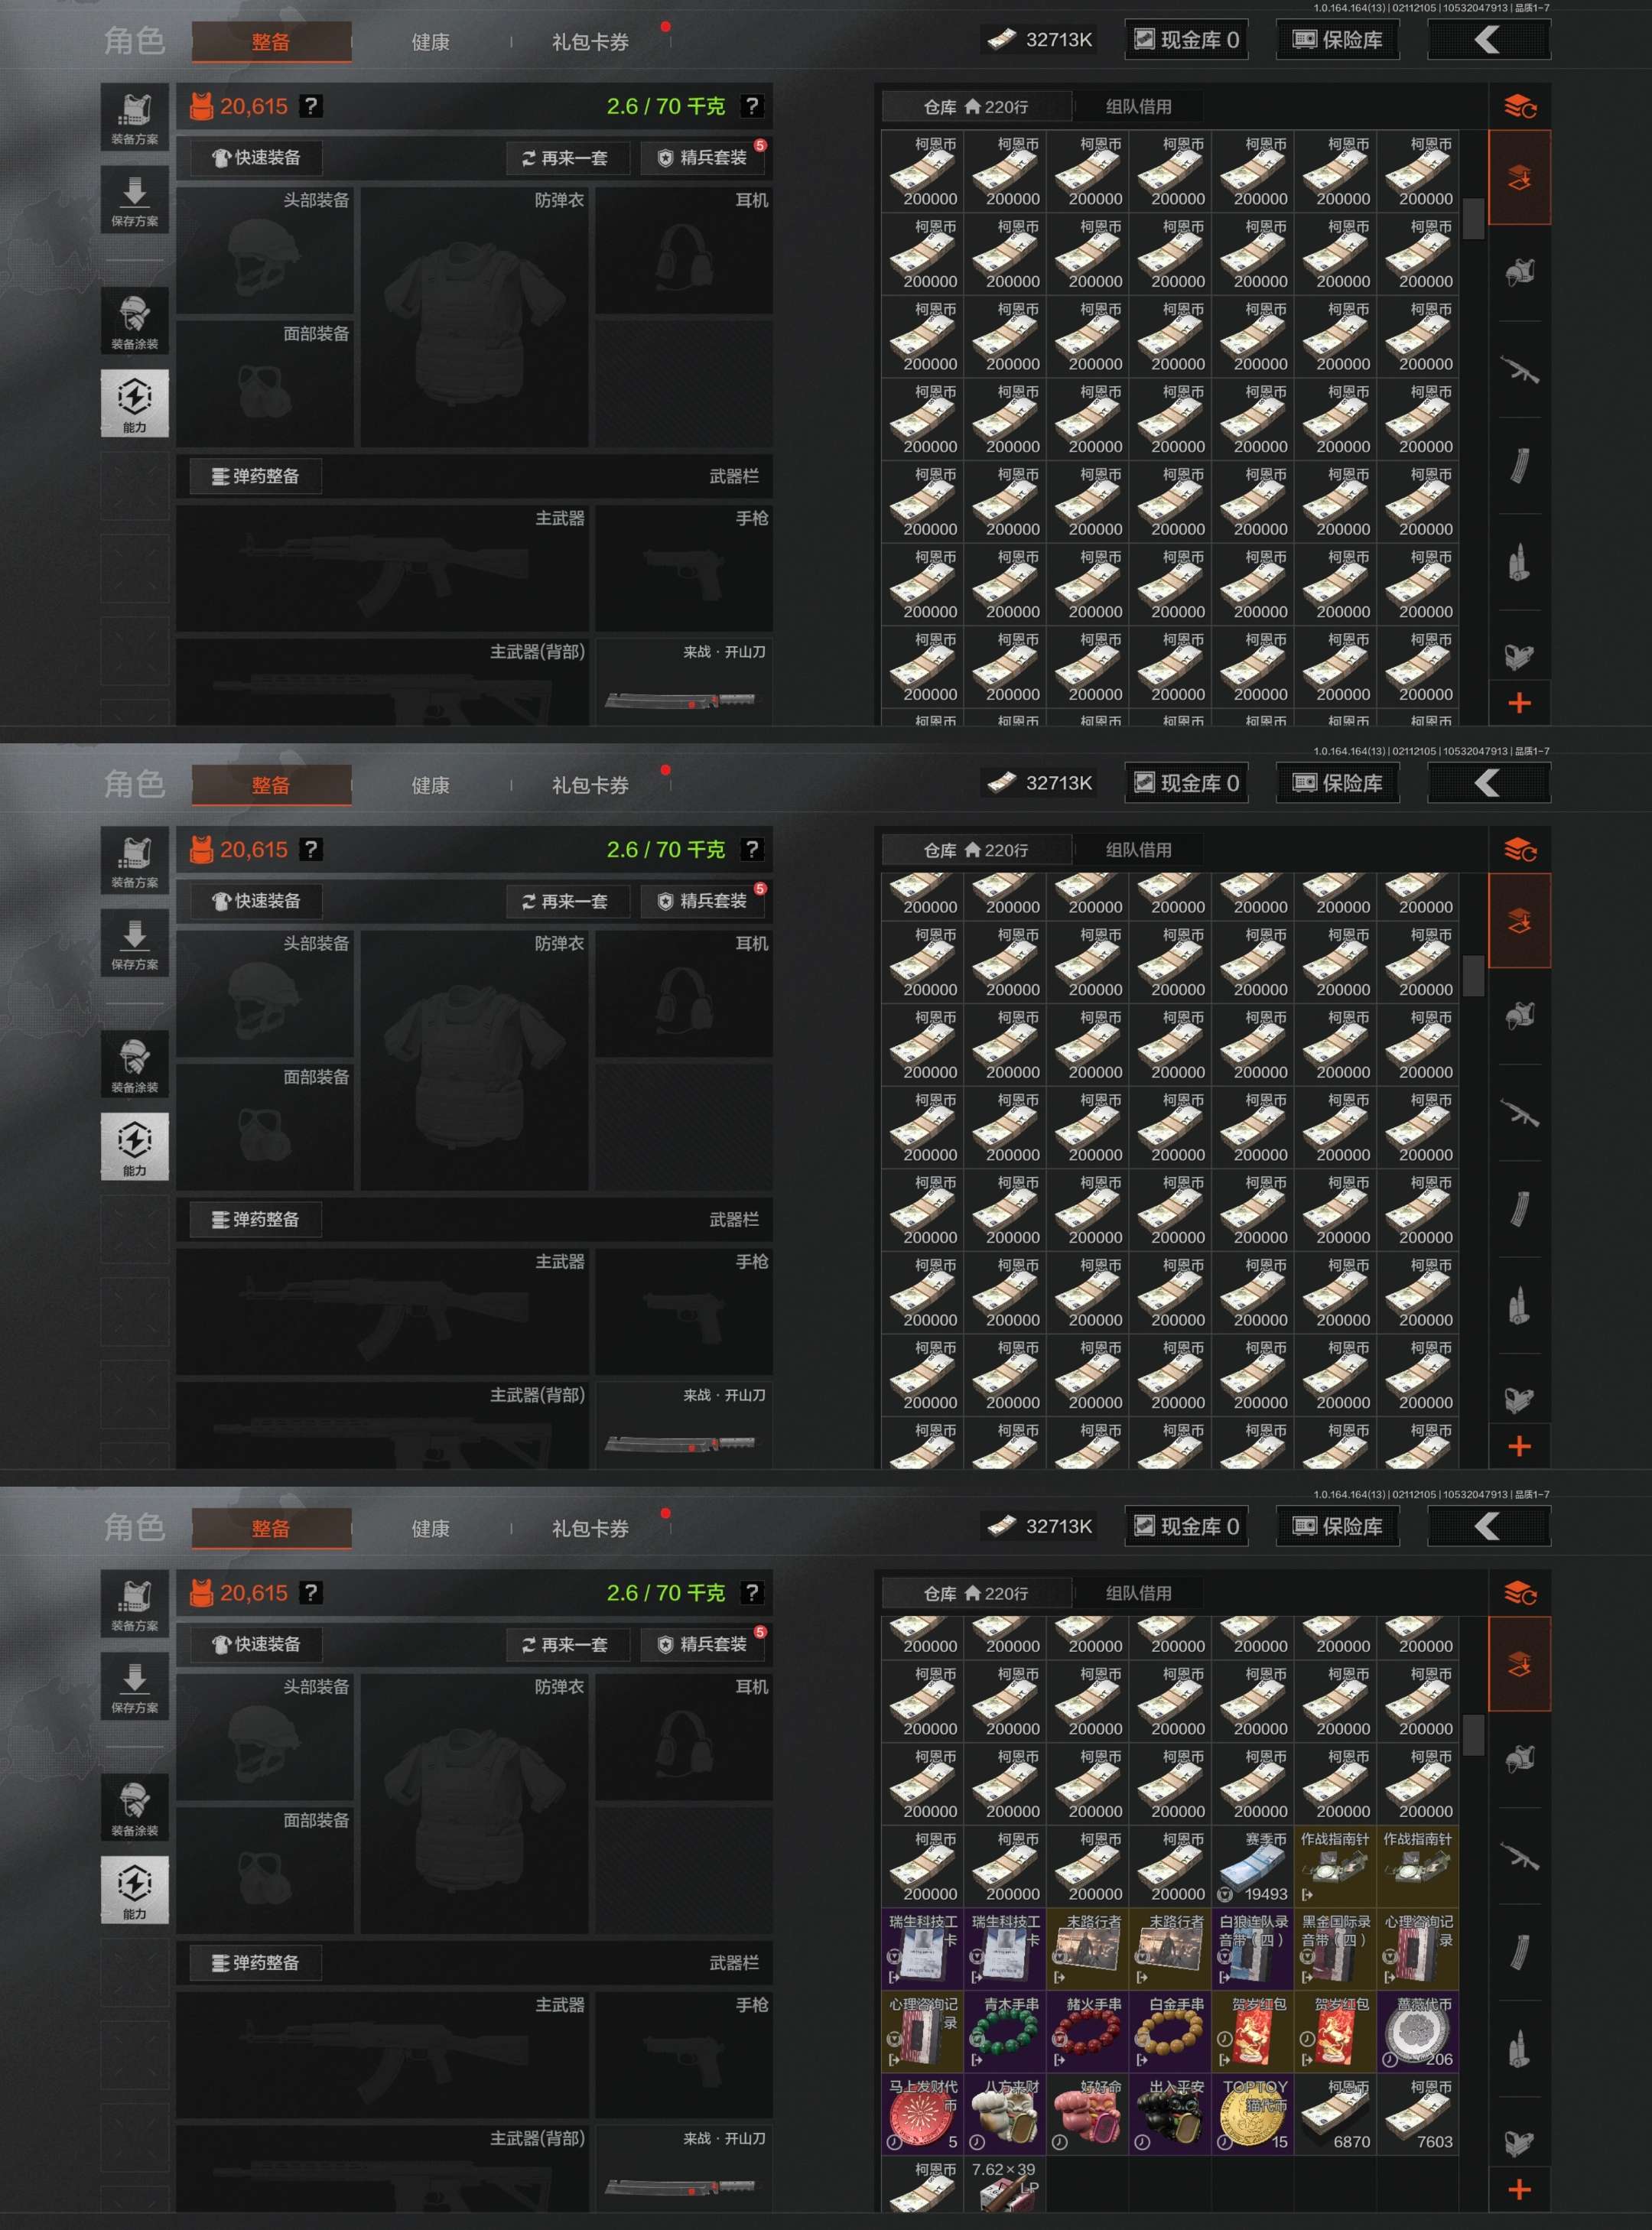The width and height of the screenshot is (1652, 2230).
Task: Click 再来一套 button in the middle screen
Action: [565, 901]
